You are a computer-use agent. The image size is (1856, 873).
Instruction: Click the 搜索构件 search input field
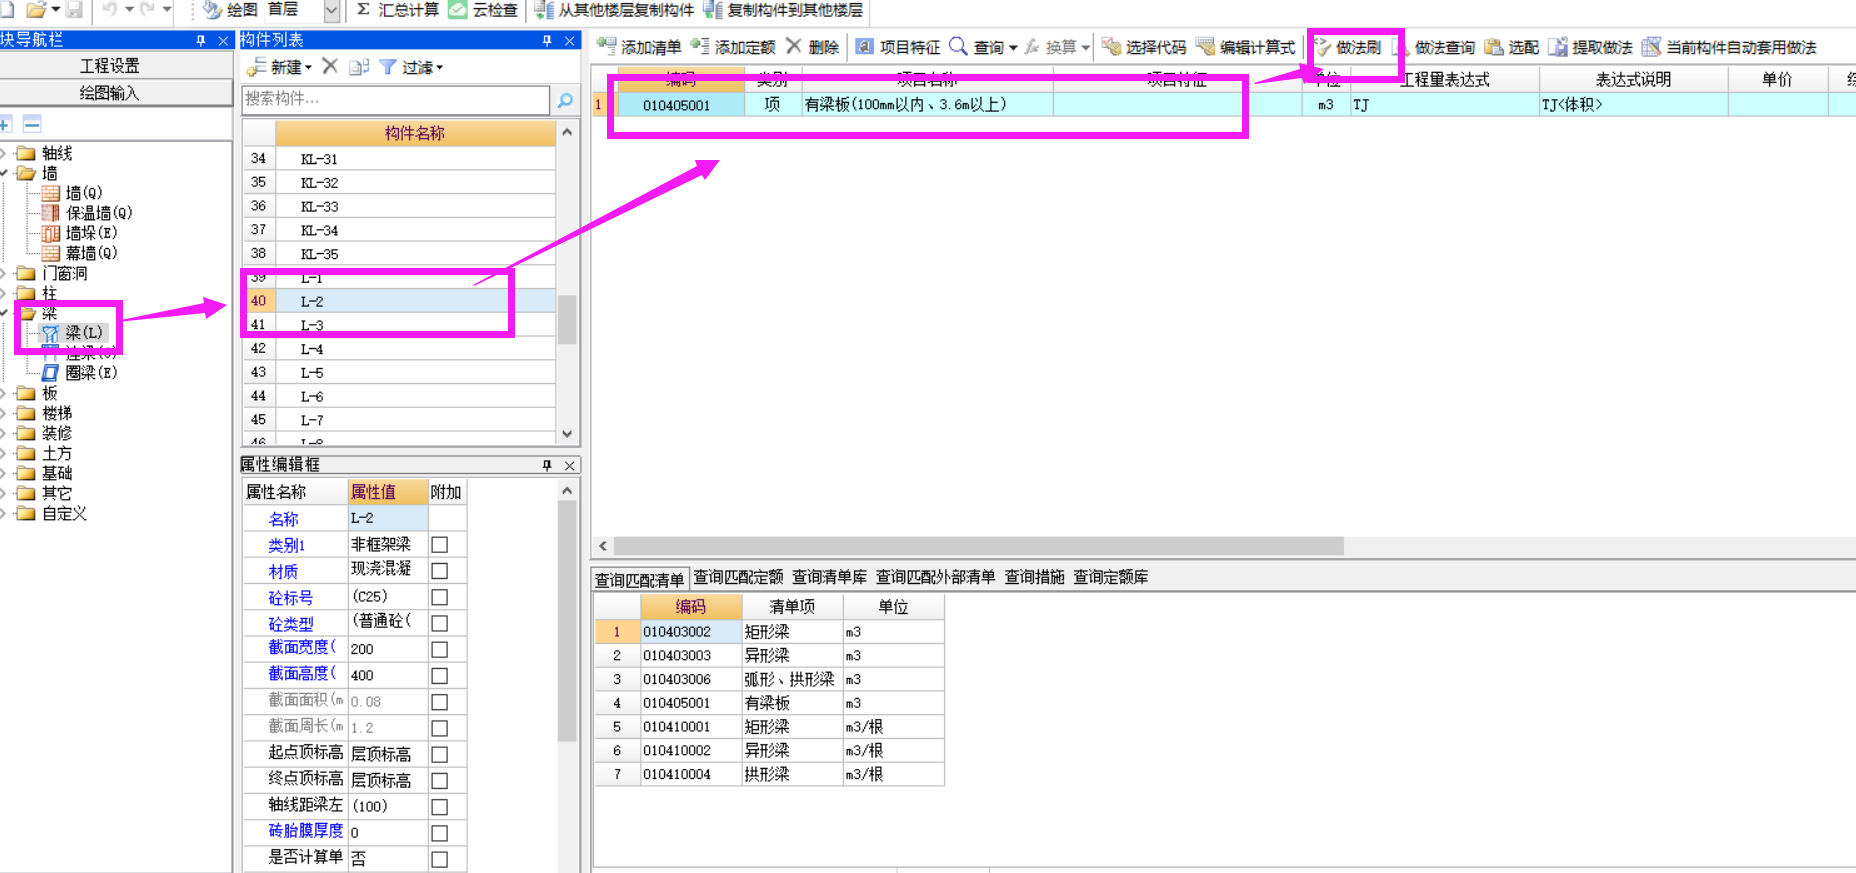click(396, 99)
